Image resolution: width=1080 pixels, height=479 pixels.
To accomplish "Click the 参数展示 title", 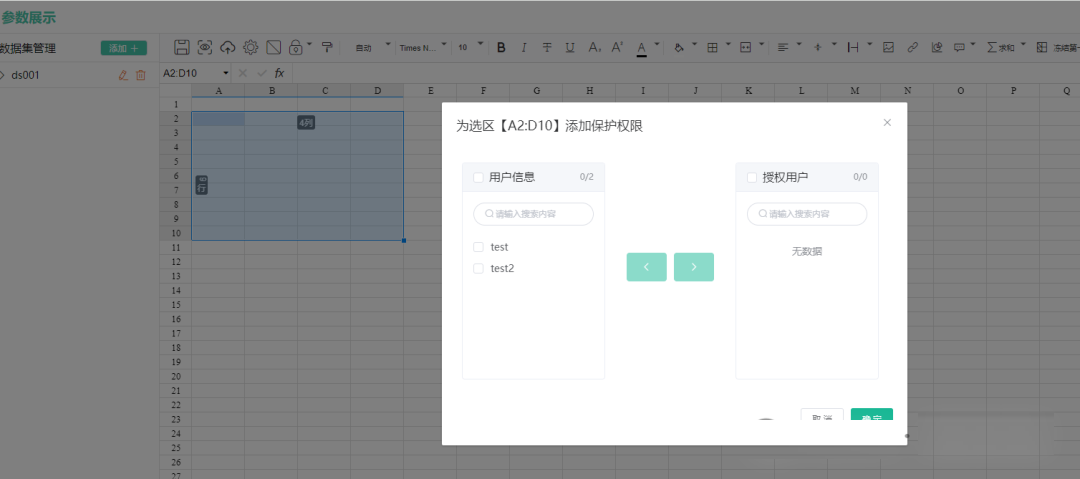I will 29,17.
